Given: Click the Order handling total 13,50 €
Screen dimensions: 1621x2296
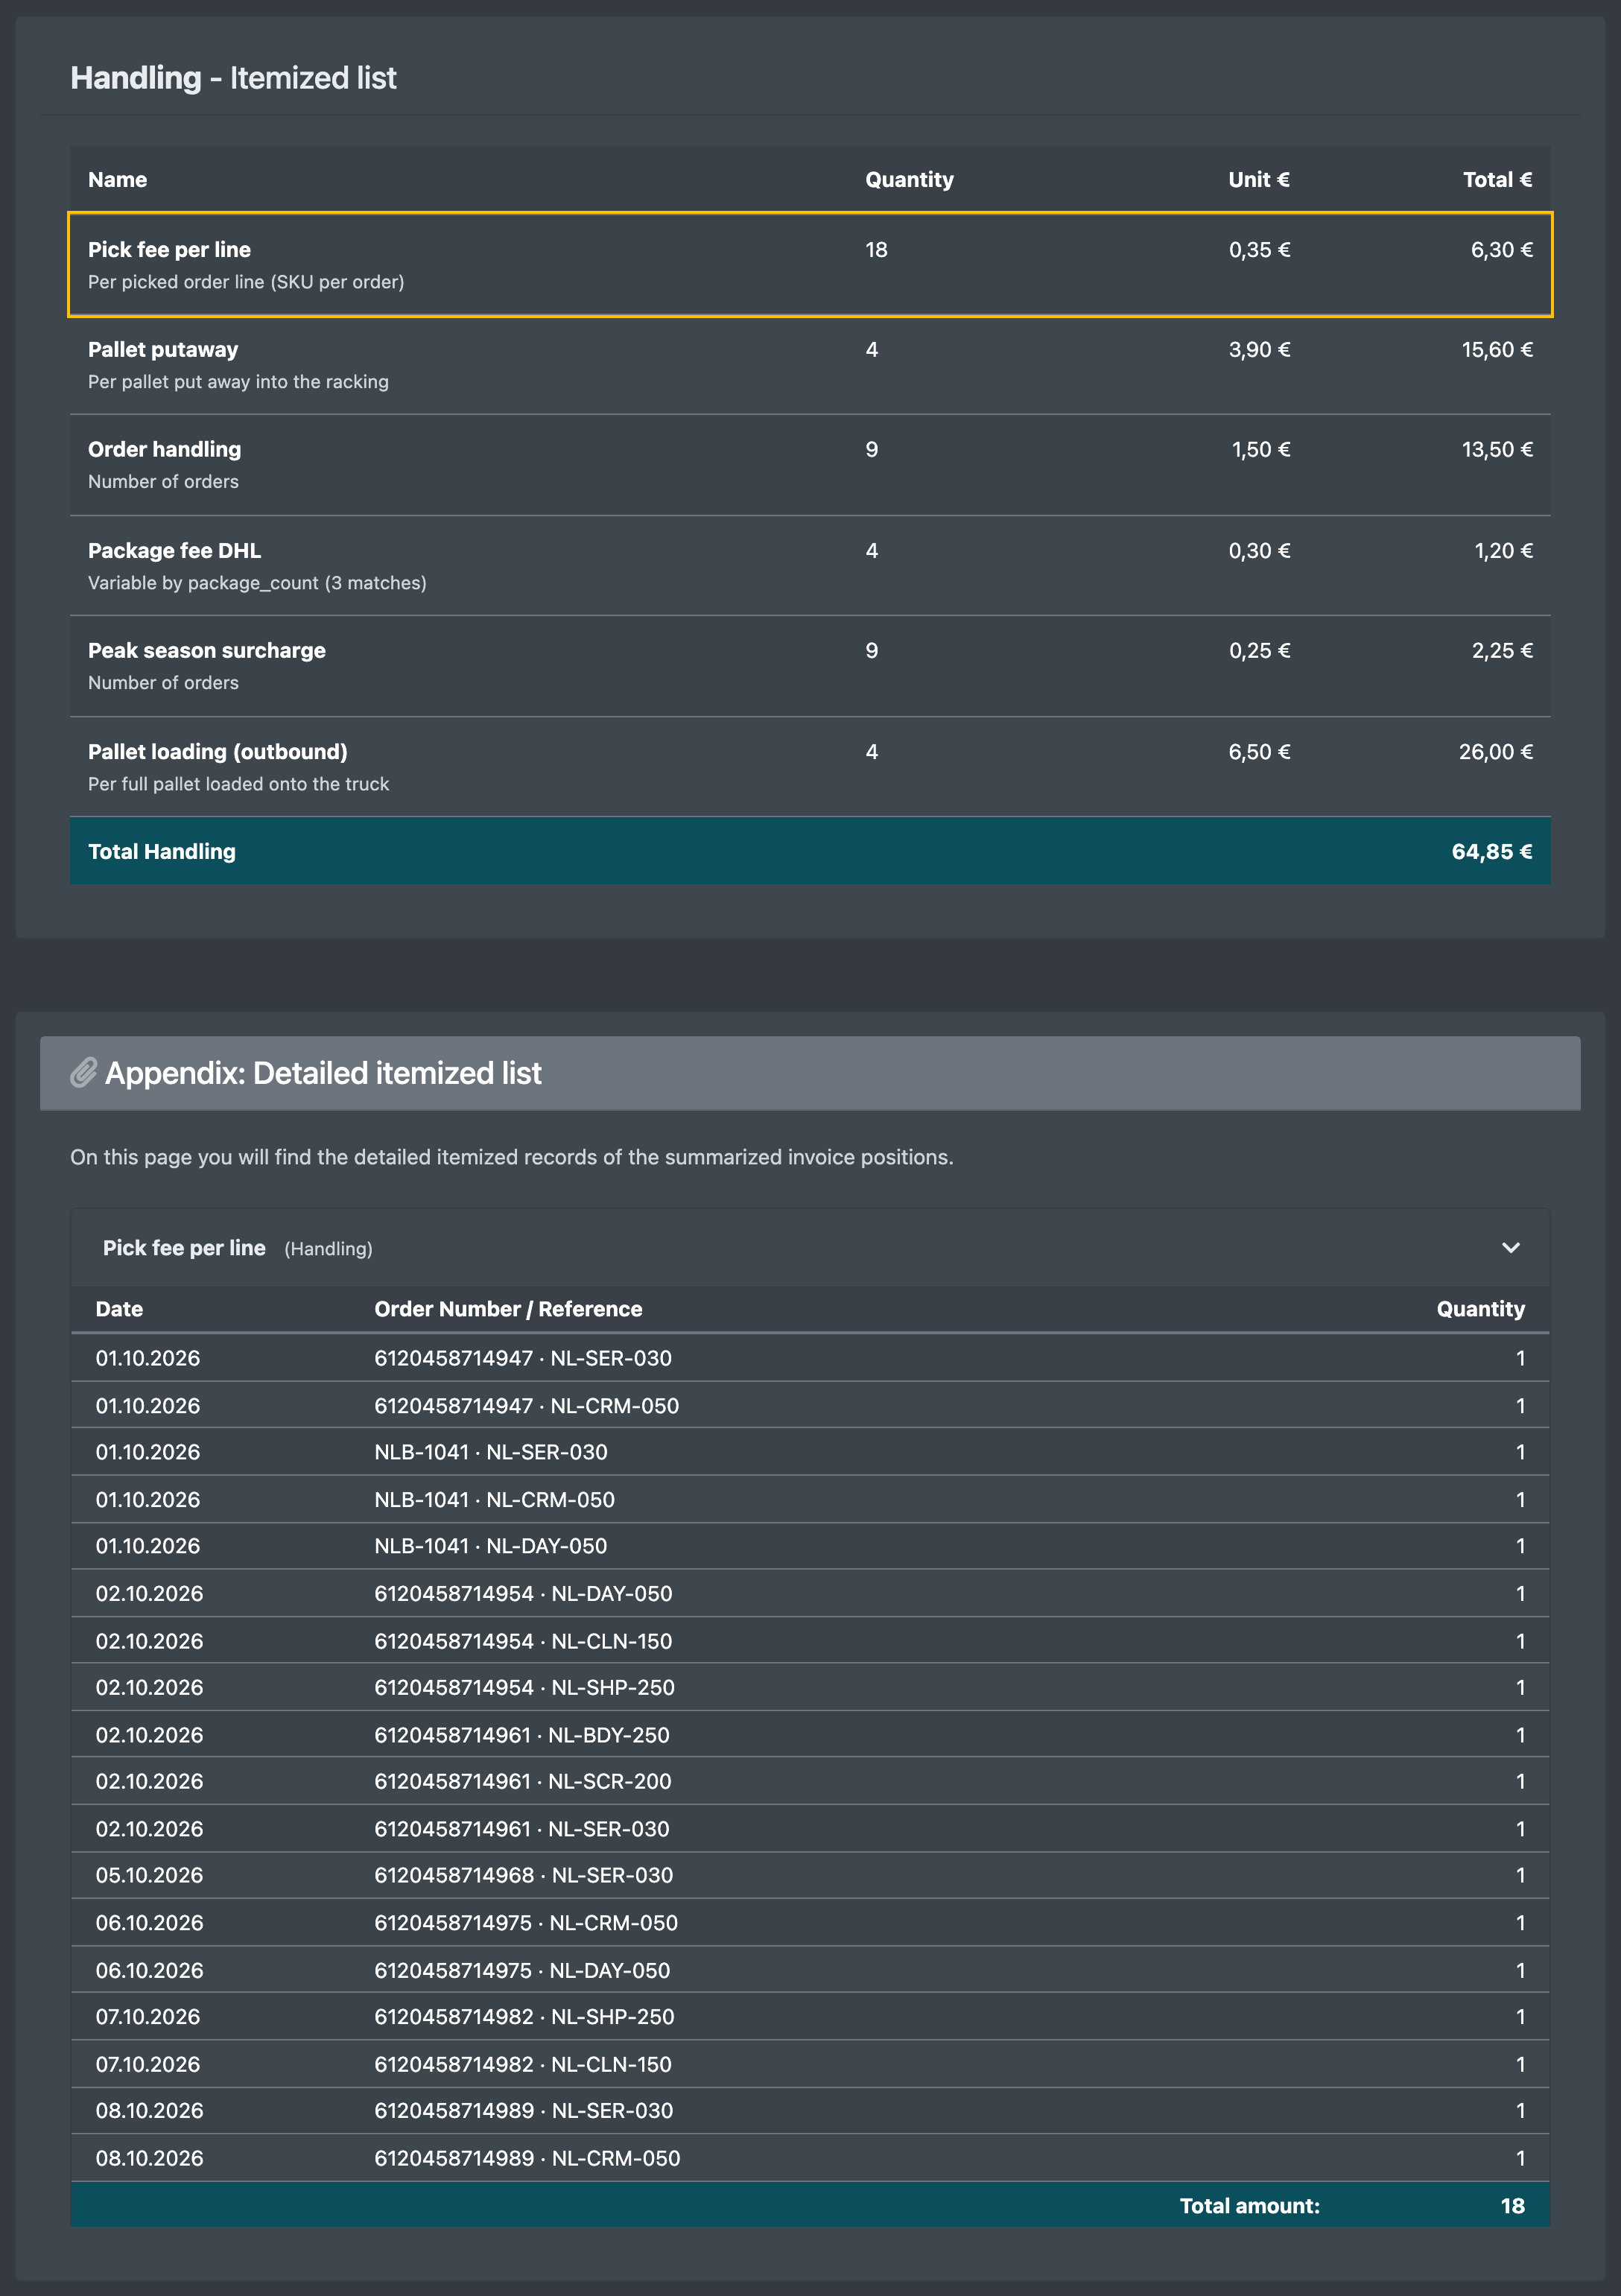Looking at the screenshot, I should 1497,450.
